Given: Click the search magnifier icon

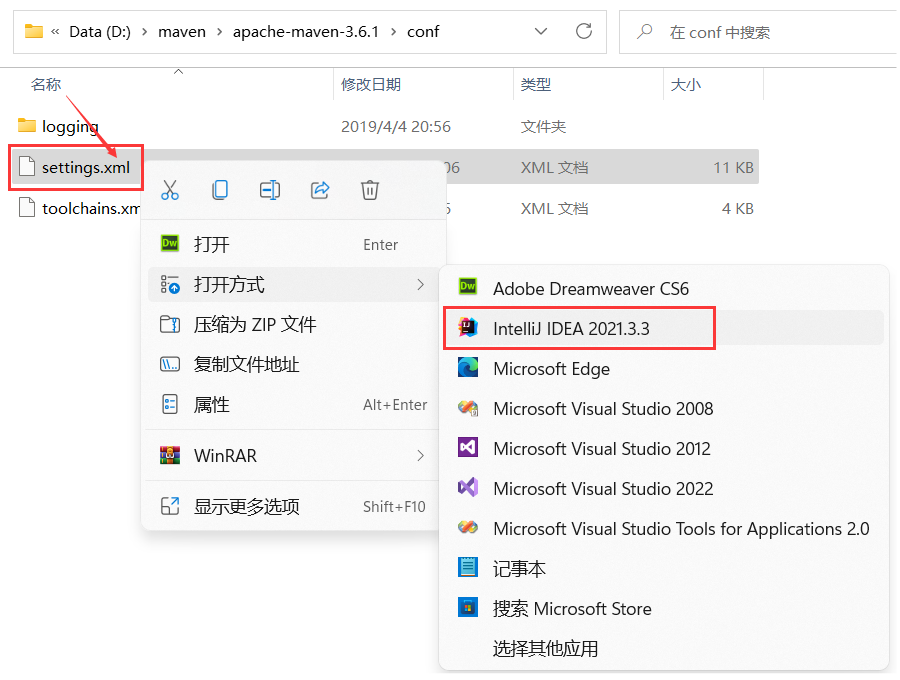Looking at the screenshot, I should click(645, 31).
